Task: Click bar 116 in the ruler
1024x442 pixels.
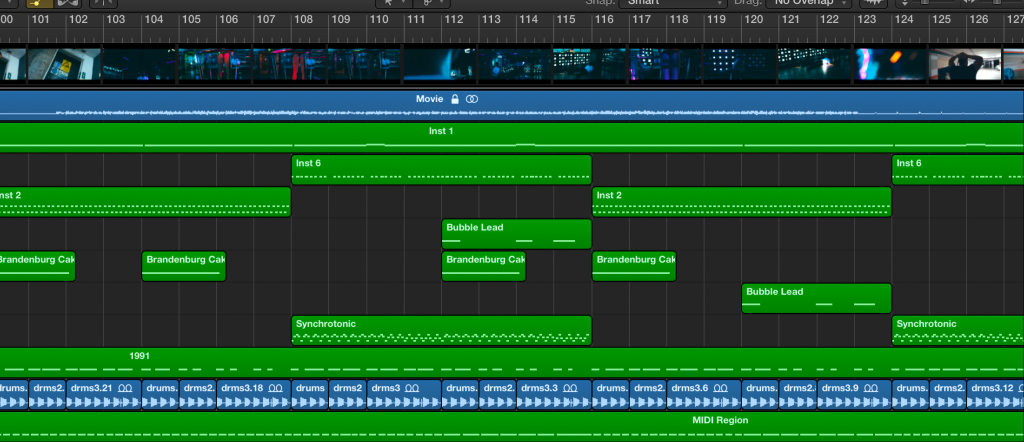Action: pos(603,20)
